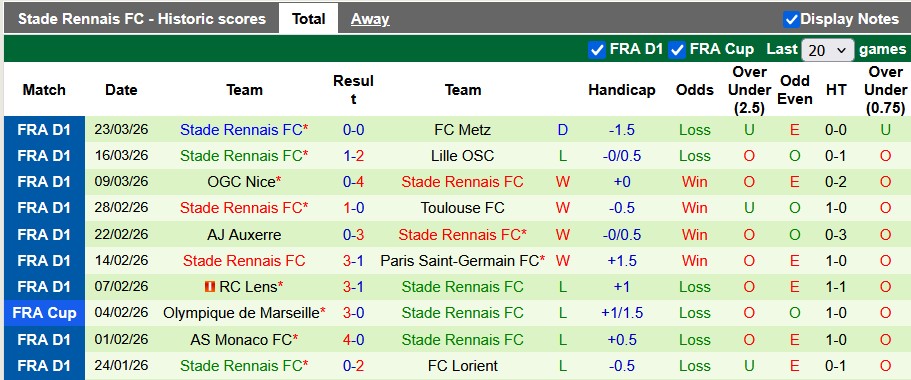Open the 3-1 score of PSG match

[353, 261]
